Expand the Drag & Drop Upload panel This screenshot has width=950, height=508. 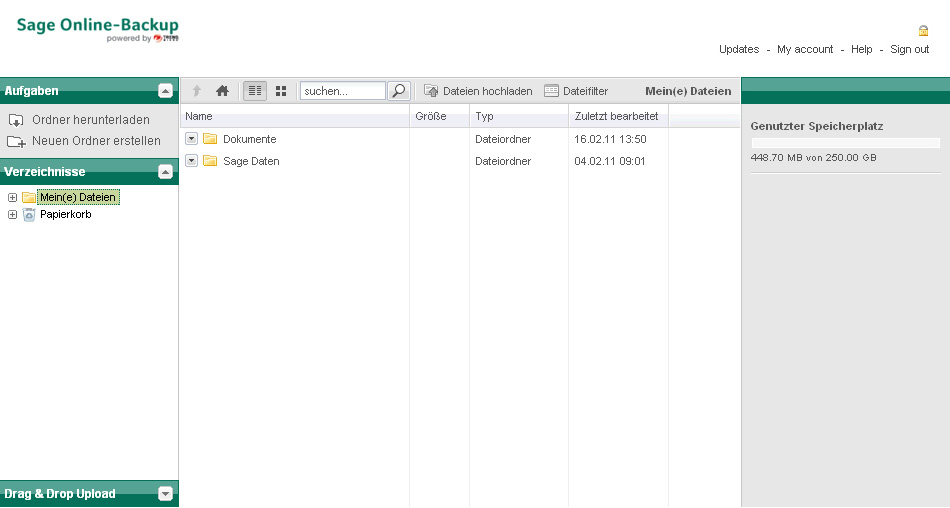coord(165,493)
